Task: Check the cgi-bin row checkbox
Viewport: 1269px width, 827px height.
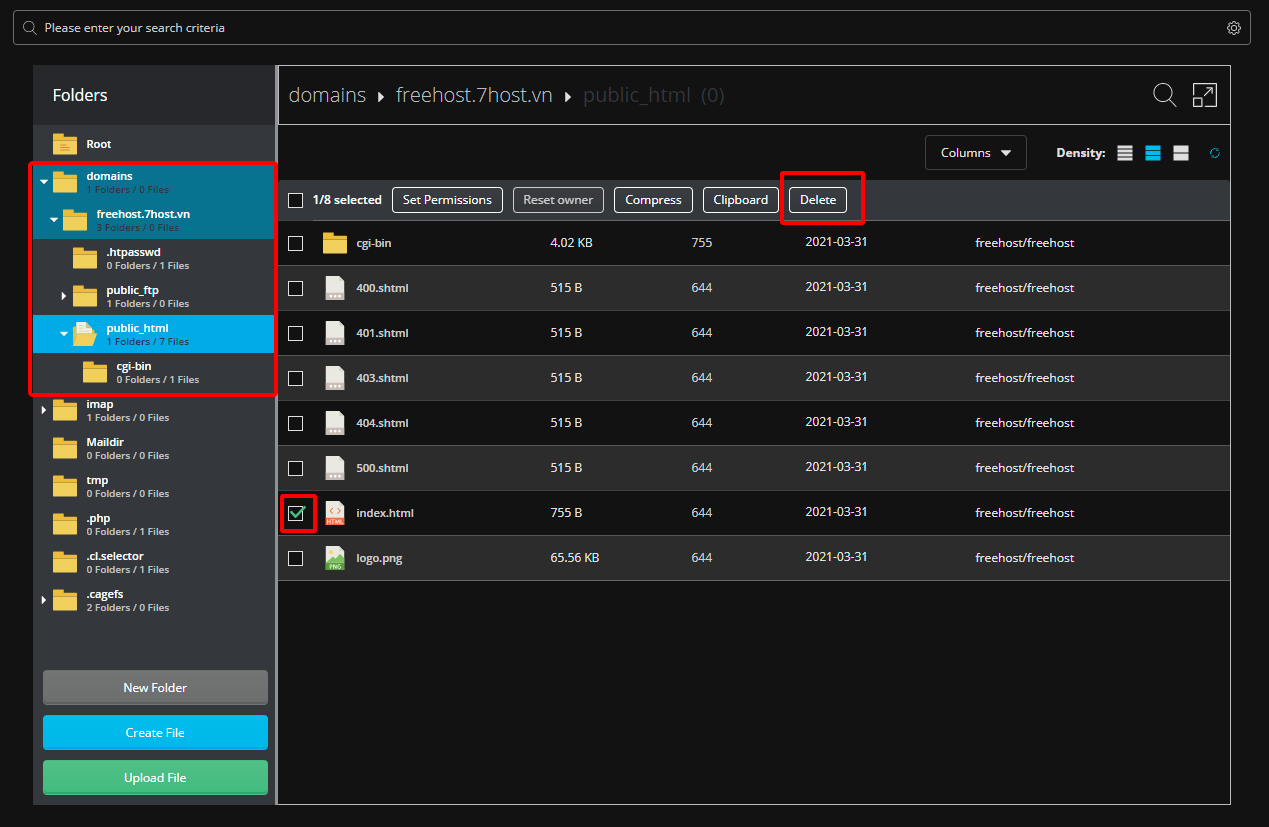Action: coord(295,243)
